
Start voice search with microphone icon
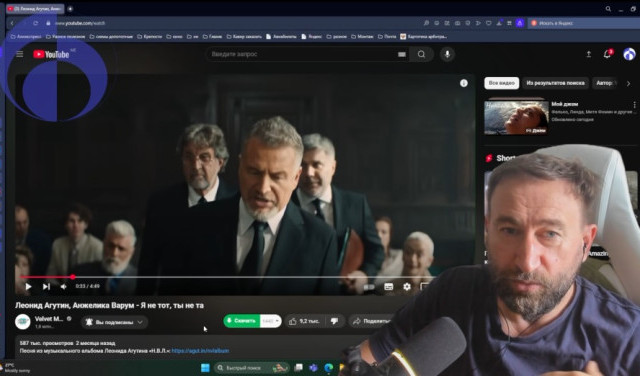point(447,54)
